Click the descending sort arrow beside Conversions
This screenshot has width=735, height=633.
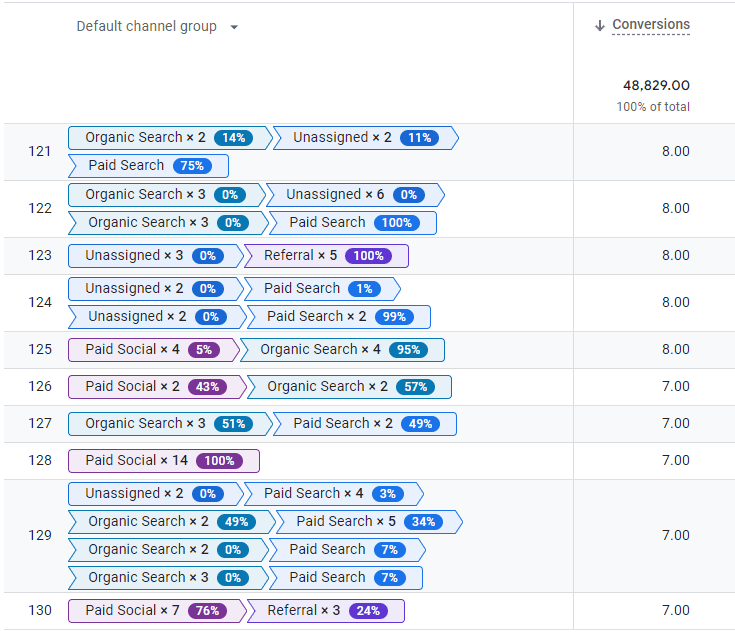pyautogui.click(x=600, y=26)
